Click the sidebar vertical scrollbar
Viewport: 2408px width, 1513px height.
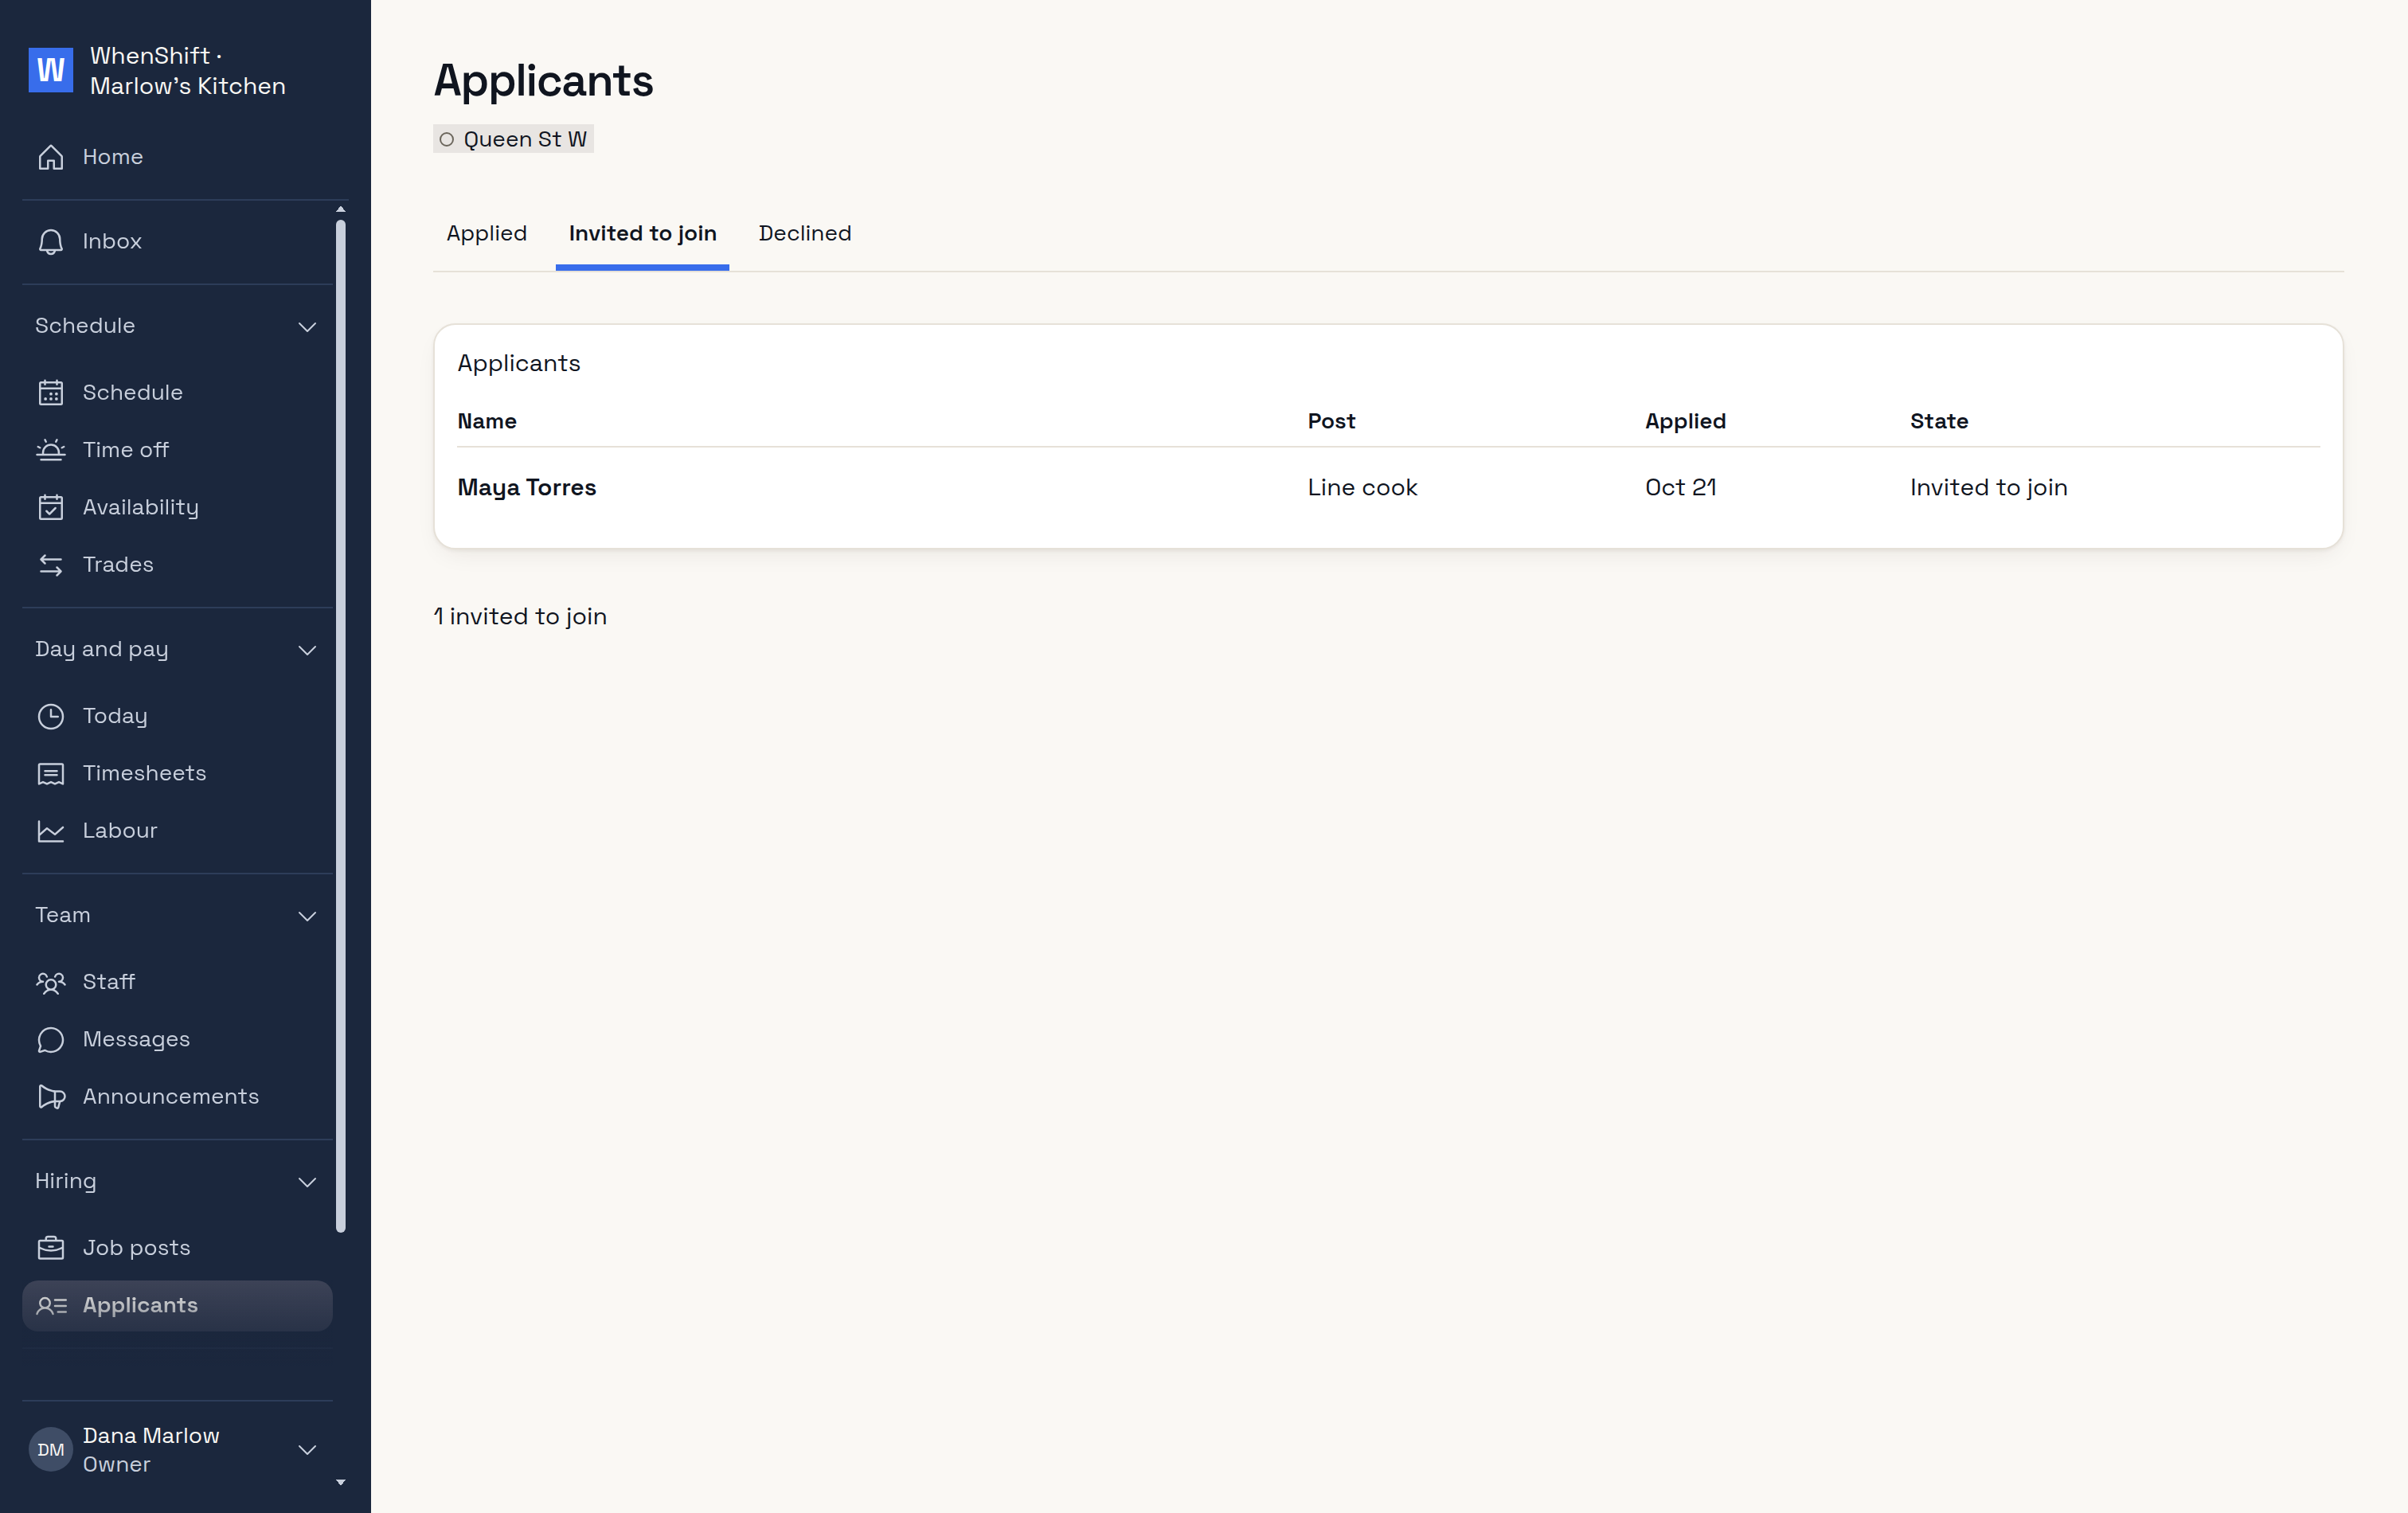click(x=341, y=725)
